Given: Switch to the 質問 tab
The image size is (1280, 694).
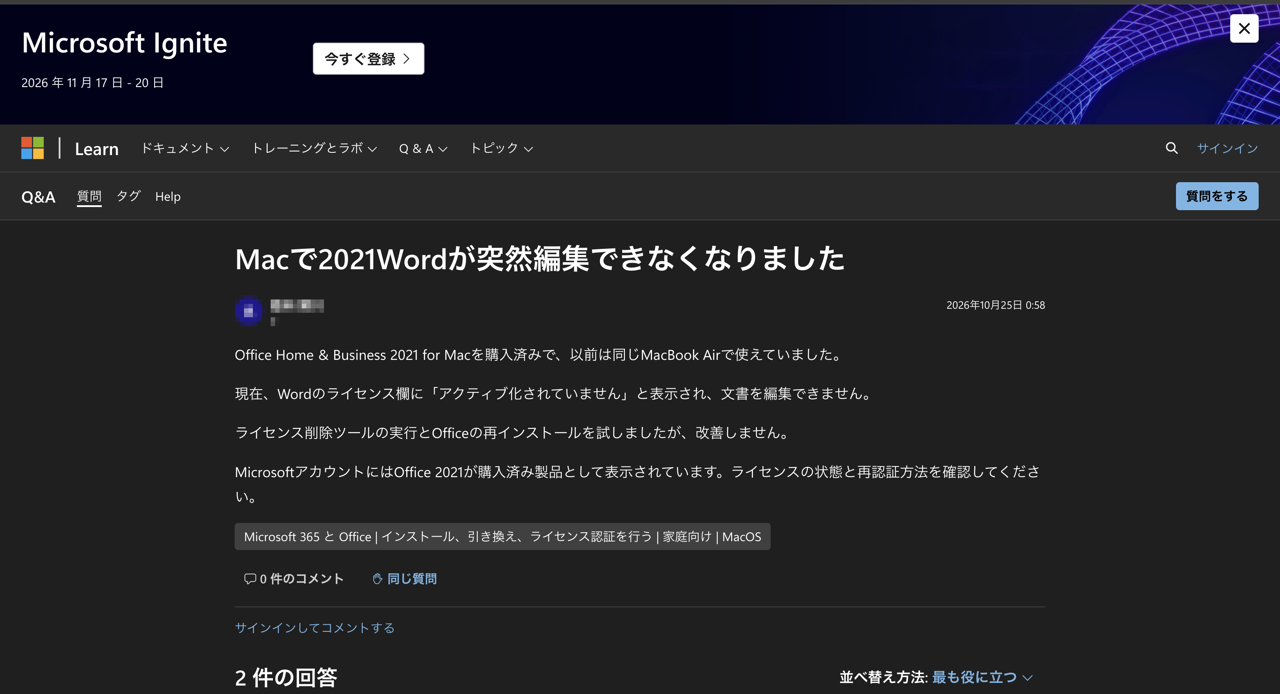Looking at the screenshot, I should click(x=89, y=196).
